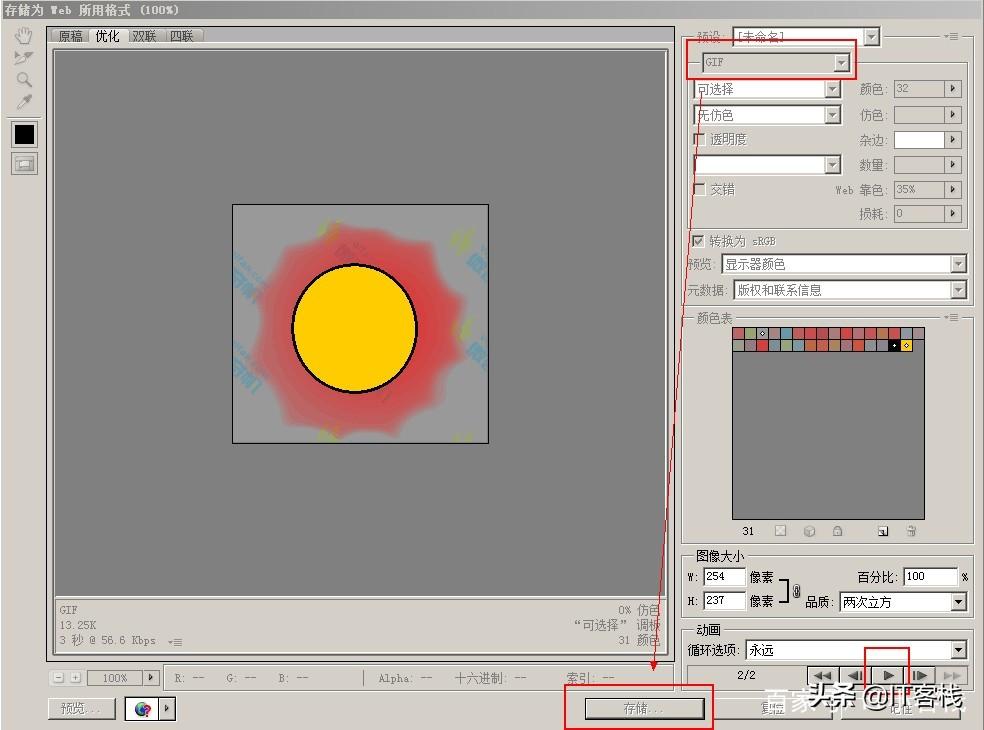Click the web-shift cube icon
This screenshot has width=984, height=730.
pos(810,531)
